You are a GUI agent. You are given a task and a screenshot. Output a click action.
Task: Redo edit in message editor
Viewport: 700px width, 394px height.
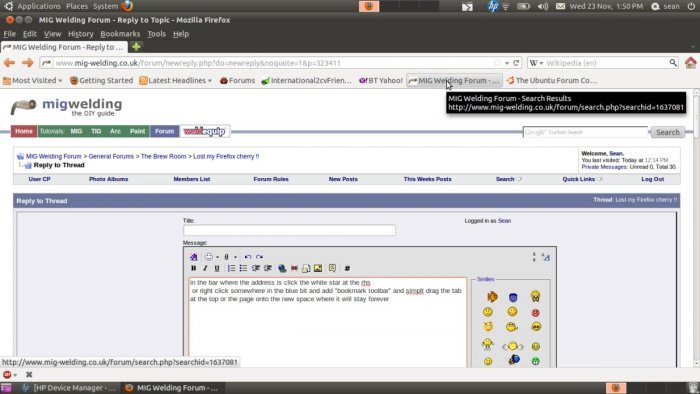(x=259, y=257)
